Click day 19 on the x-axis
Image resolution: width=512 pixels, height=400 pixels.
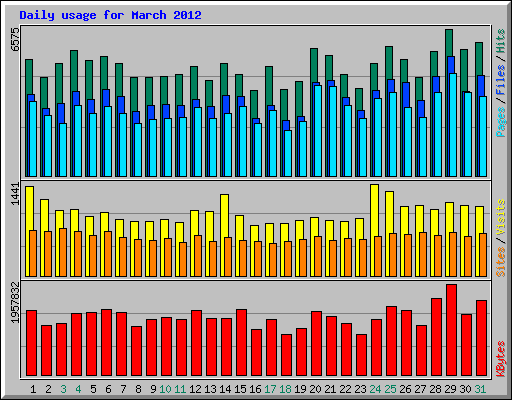click(300, 389)
